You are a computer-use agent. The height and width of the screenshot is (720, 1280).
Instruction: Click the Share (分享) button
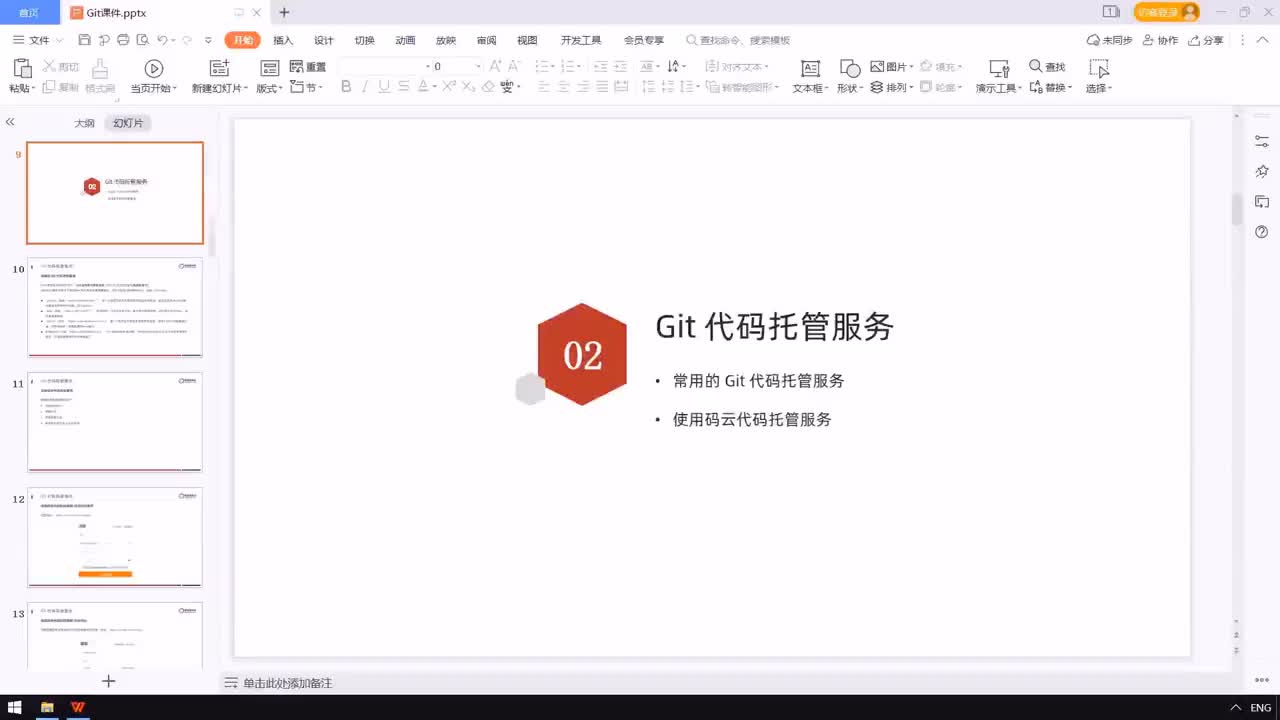pos(1206,40)
